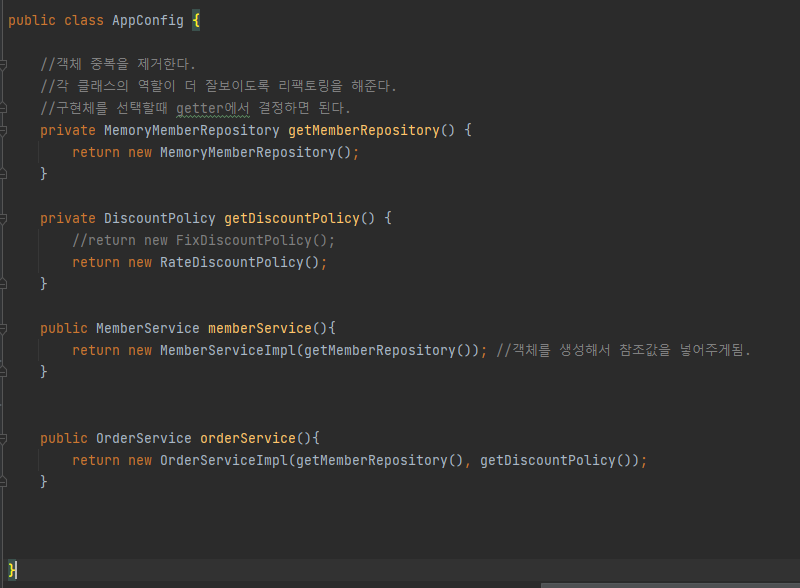
Task: Click the horizontal scrollbar at the editor bottom
Action: point(670,585)
